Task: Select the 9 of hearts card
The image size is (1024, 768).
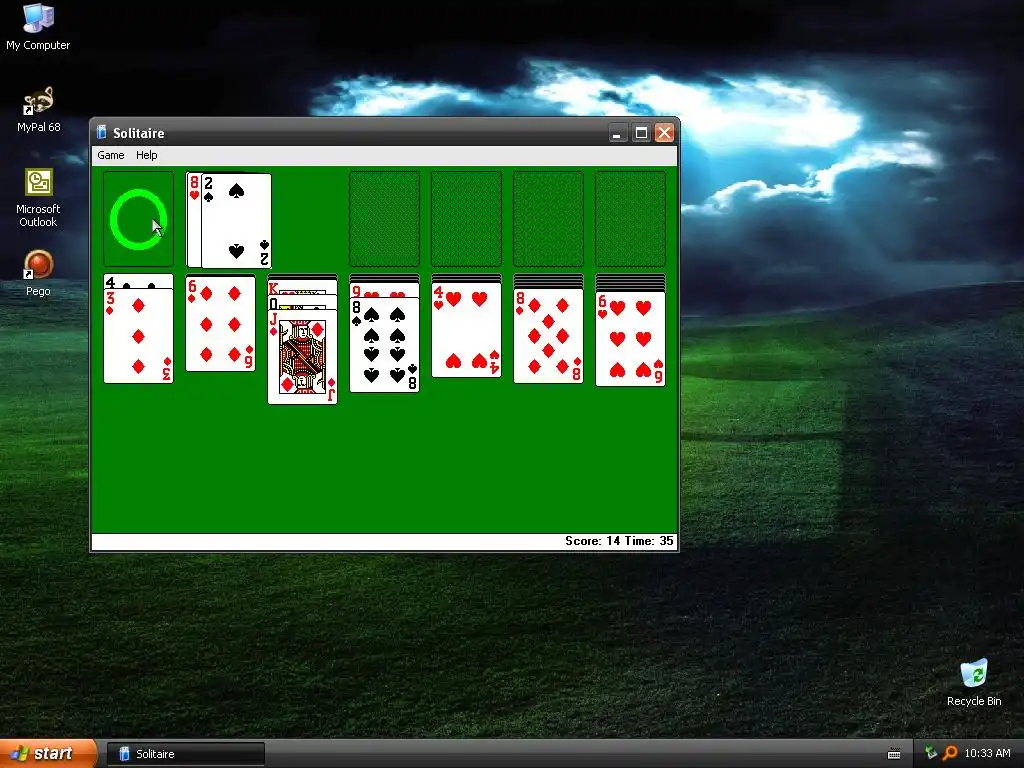Action: [x=384, y=290]
